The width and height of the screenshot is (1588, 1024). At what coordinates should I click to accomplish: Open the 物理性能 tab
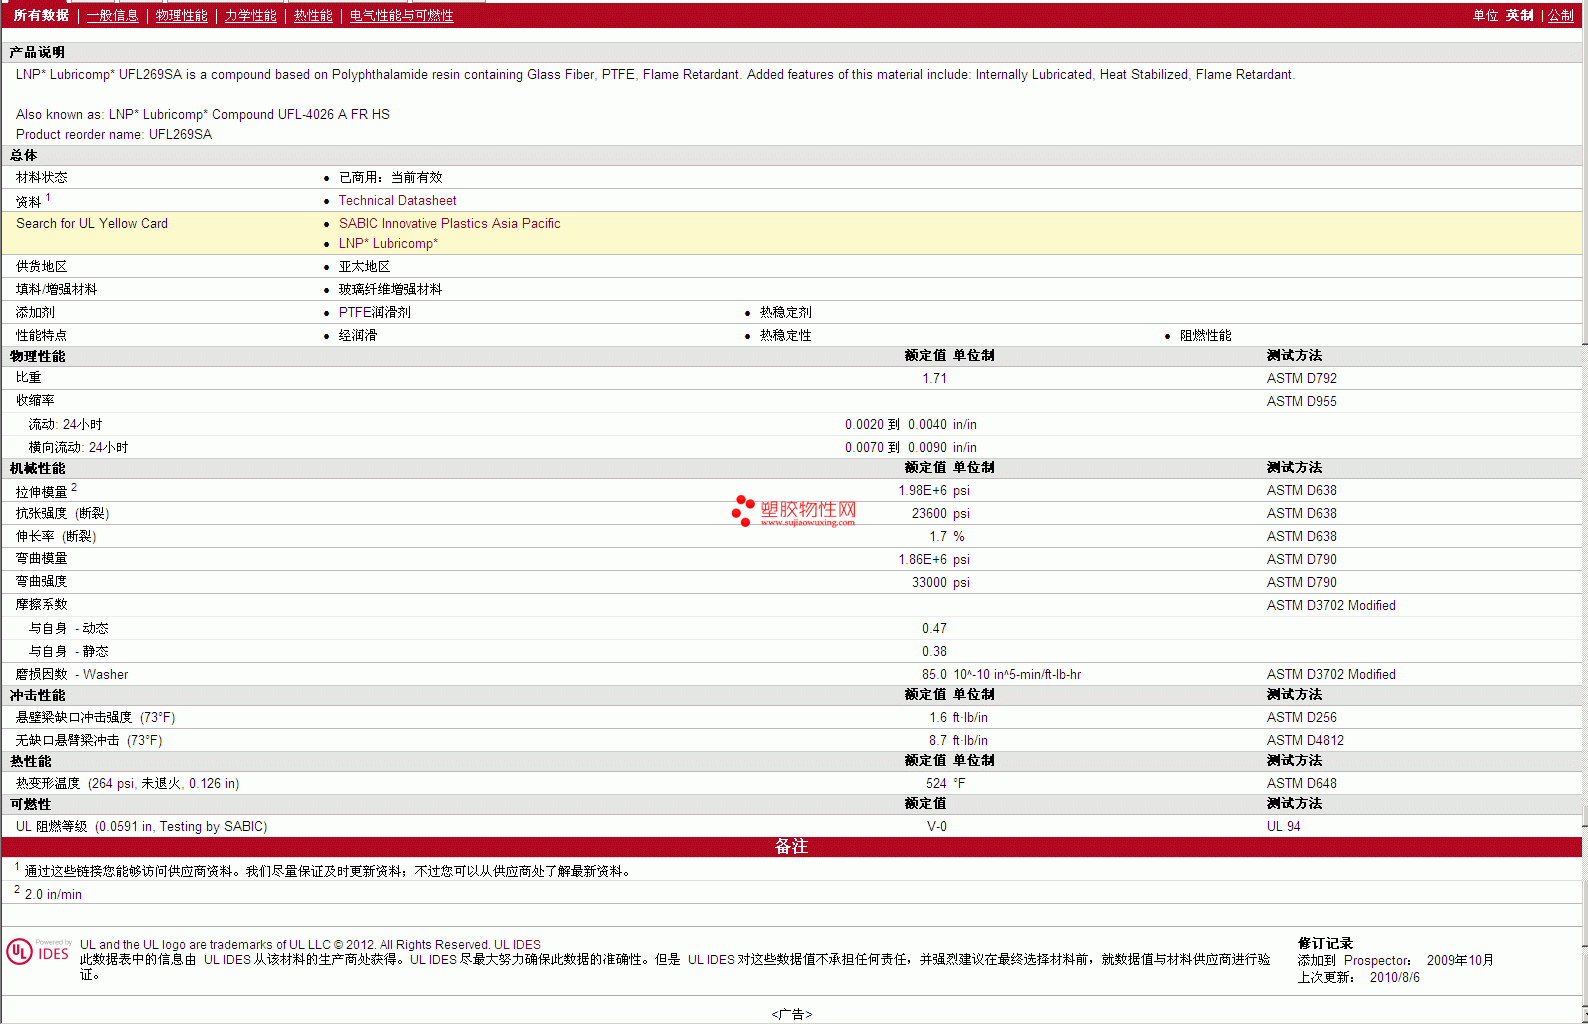tap(181, 16)
